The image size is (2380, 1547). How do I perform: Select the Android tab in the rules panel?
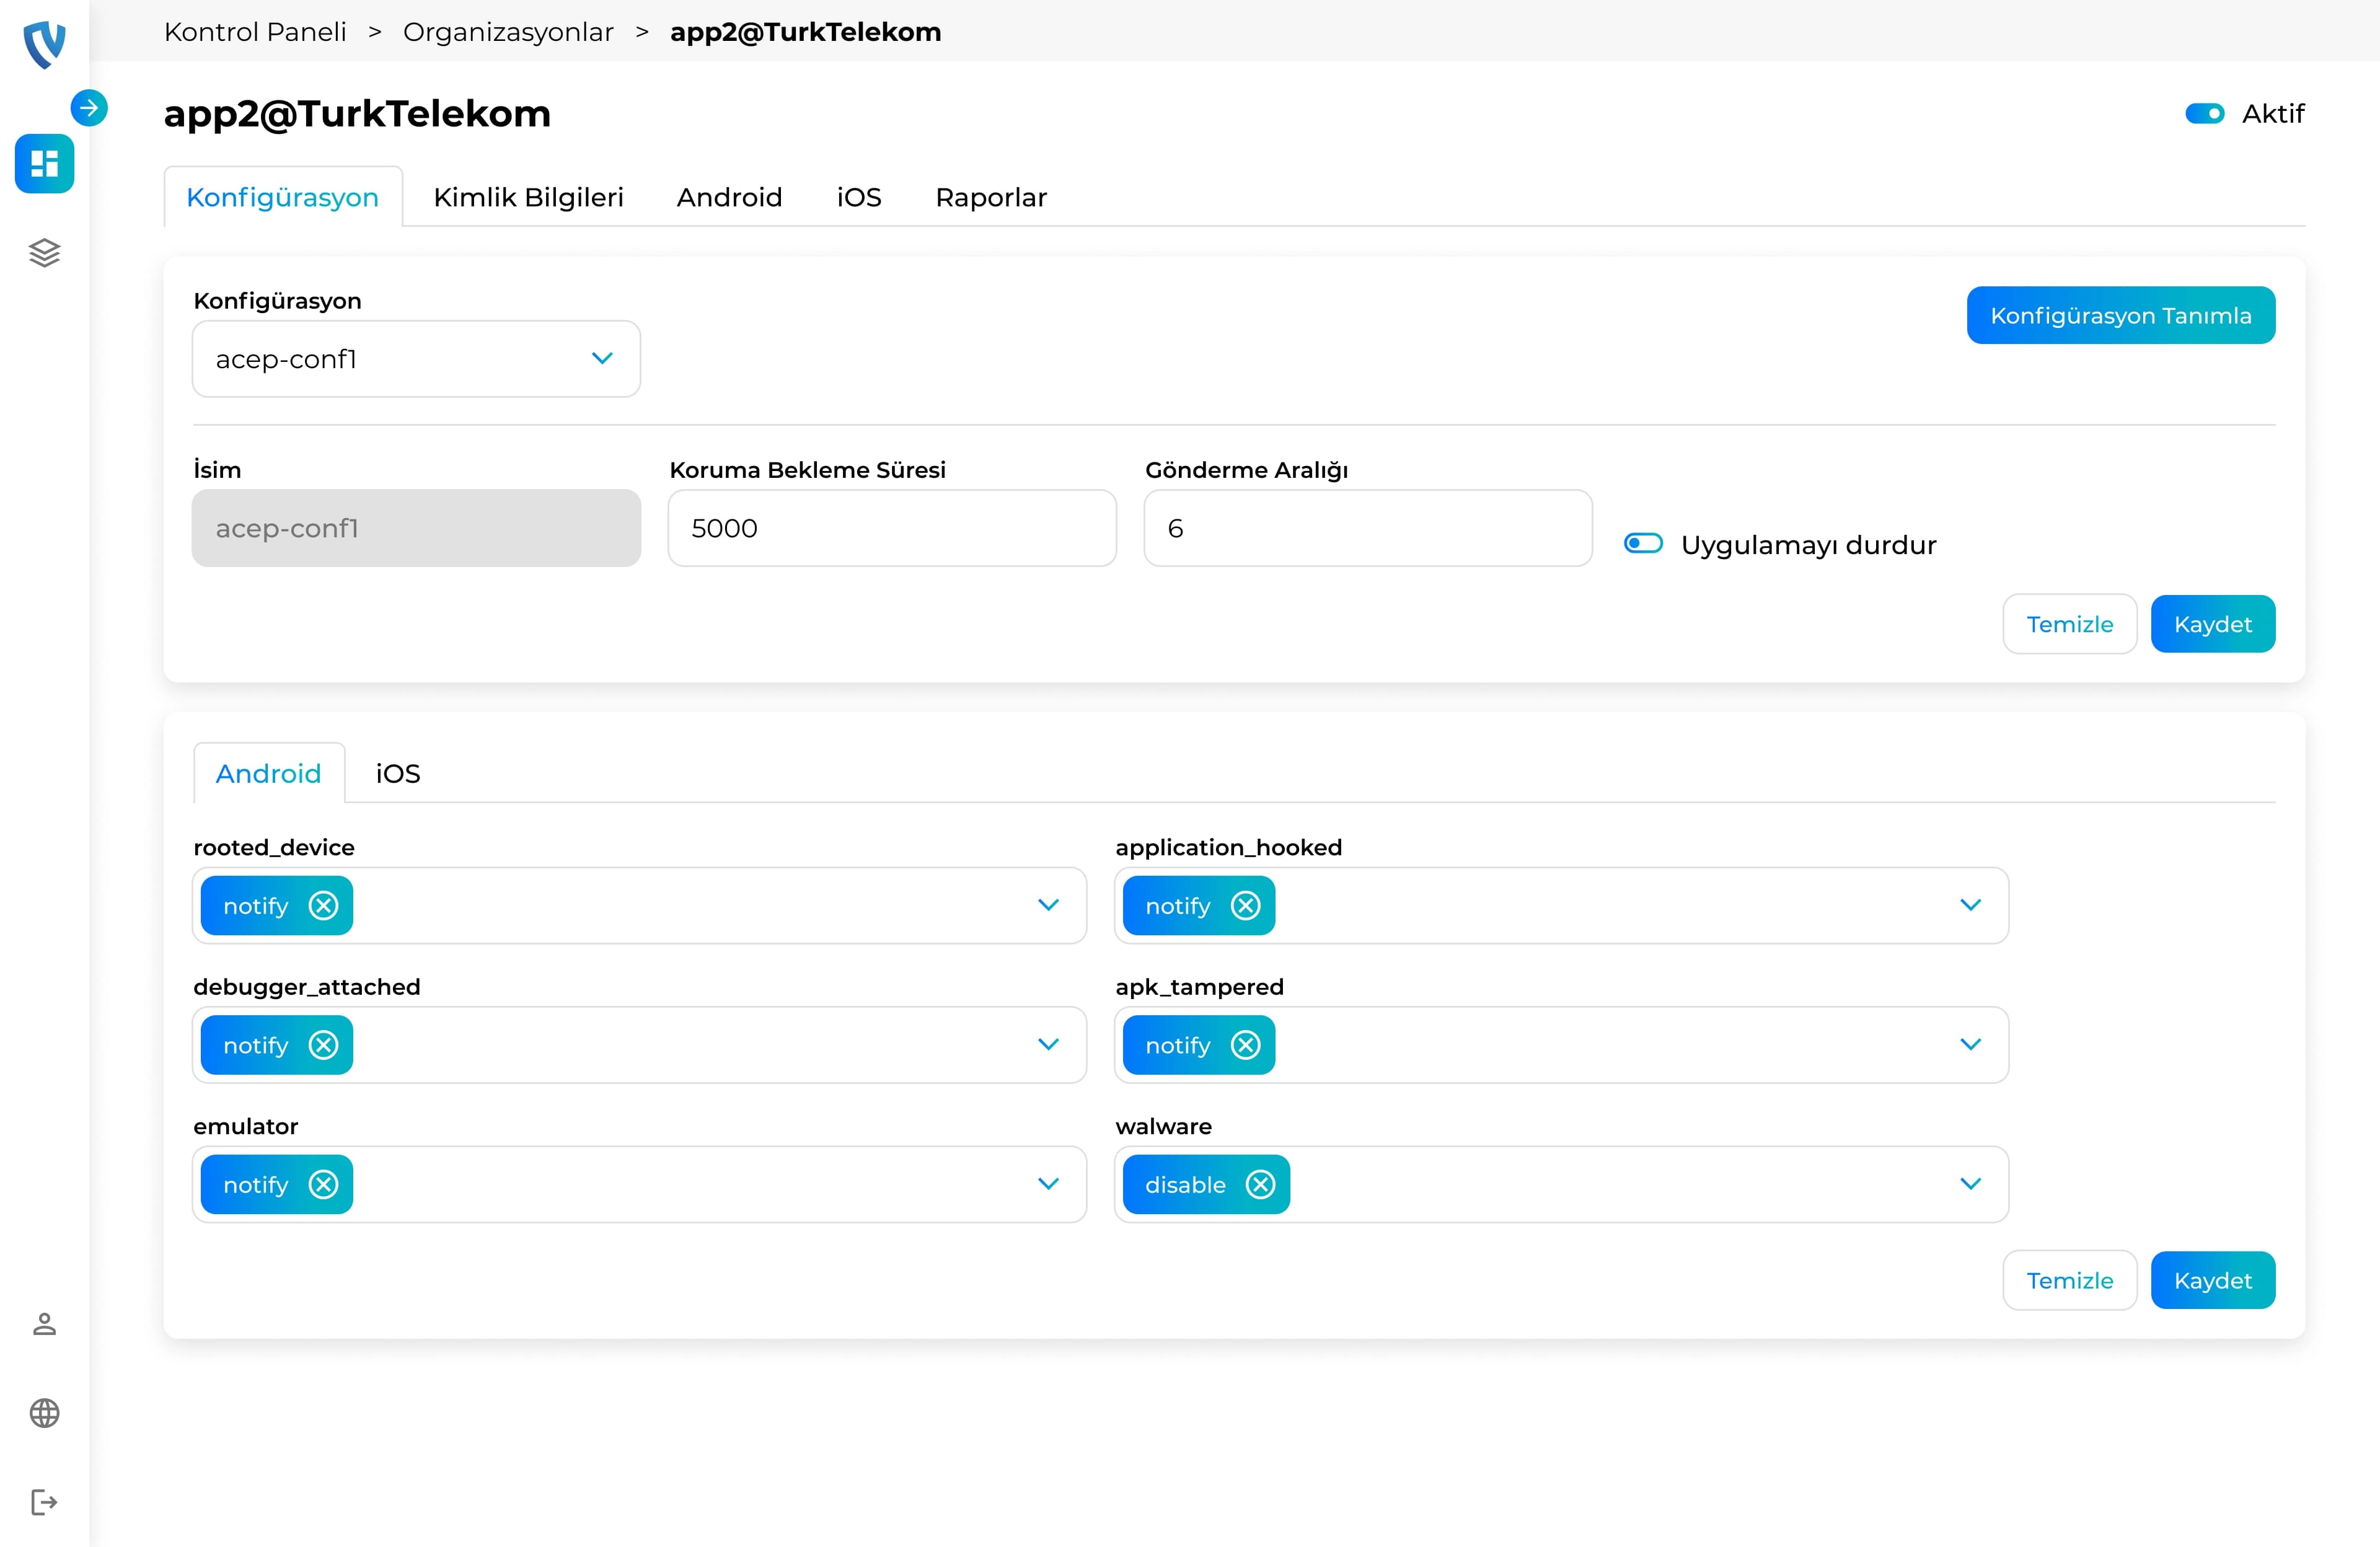coord(269,773)
